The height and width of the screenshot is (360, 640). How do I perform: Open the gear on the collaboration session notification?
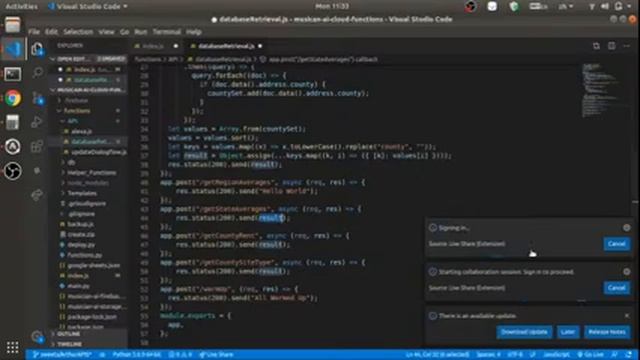[x=627, y=271]
